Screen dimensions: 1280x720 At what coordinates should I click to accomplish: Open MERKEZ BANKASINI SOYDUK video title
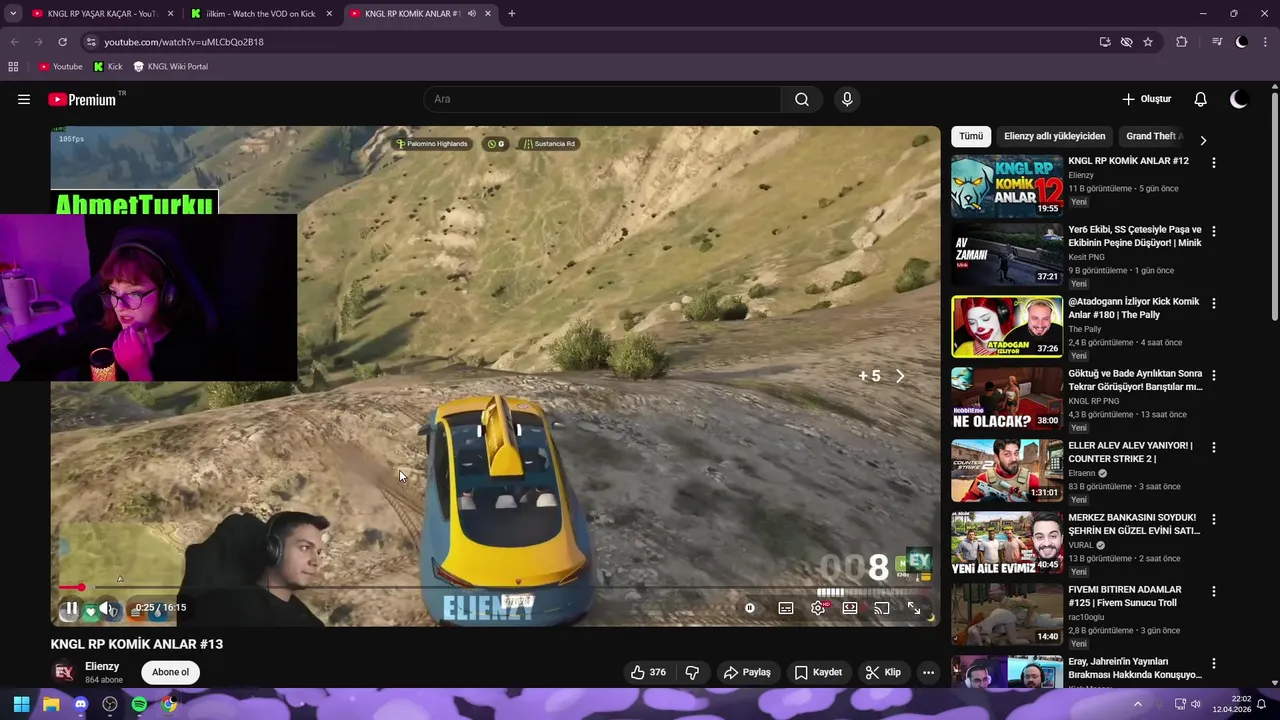click(1134, 524)
